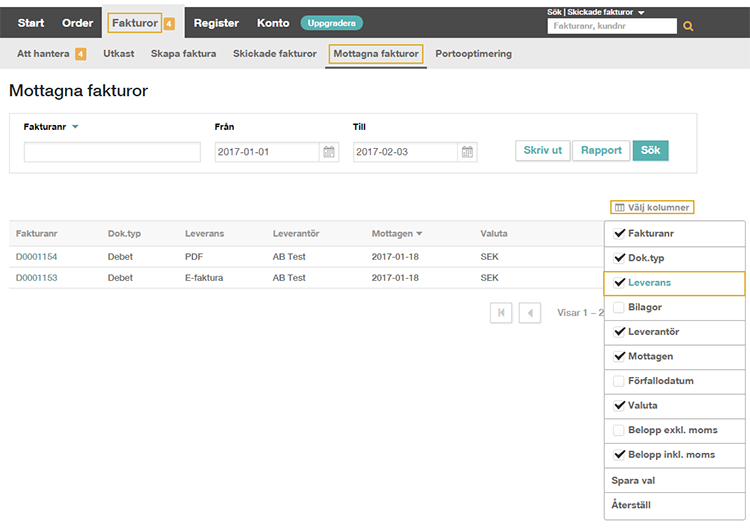Click the Leverantör table column header

tap(296, 233)
